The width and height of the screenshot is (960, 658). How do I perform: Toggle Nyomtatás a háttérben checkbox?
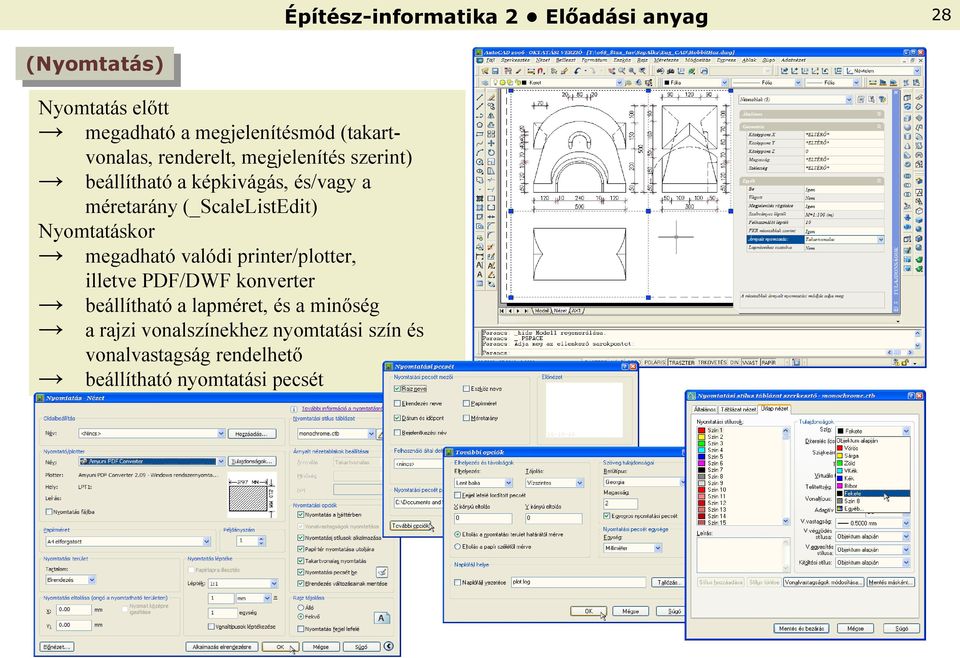coord(301,515)
